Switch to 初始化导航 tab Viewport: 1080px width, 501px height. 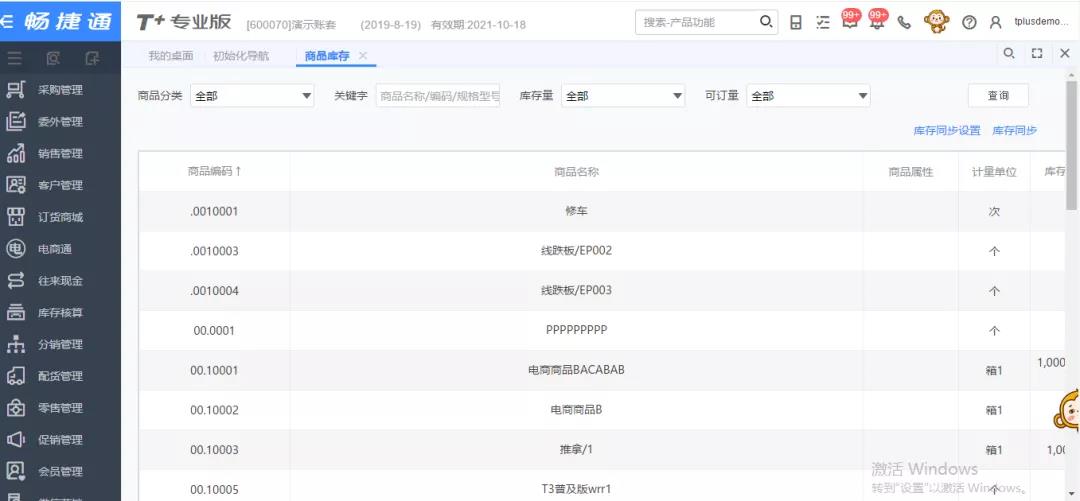tap(241, 56)
